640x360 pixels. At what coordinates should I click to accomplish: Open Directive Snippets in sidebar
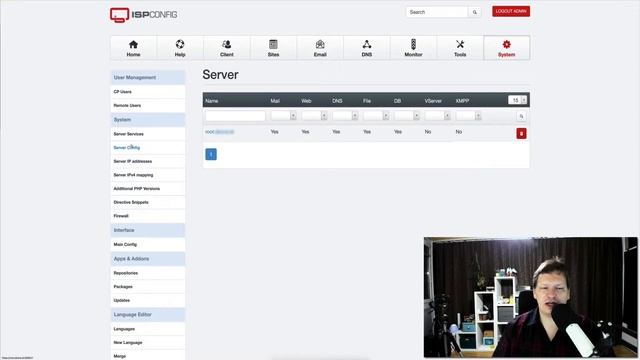148,202
